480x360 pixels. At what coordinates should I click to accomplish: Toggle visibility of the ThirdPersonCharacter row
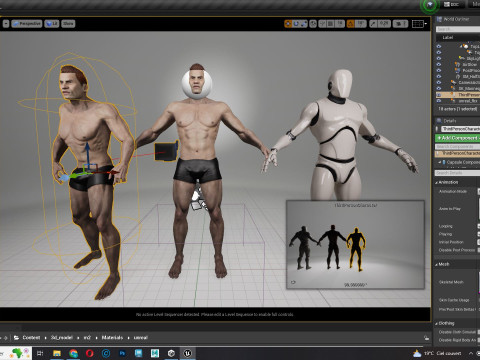(439, 95)
